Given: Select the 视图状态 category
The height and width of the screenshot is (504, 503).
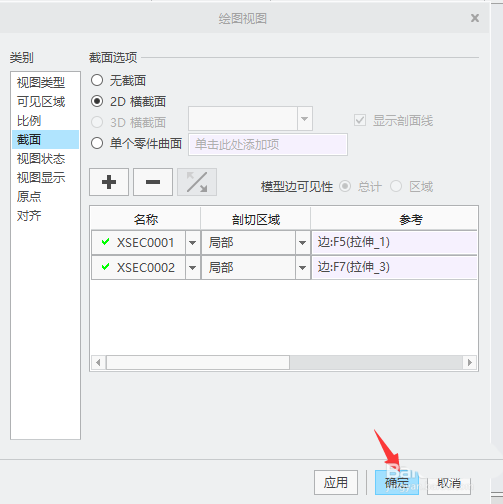Looking at the screenshot, I should pyautogui.click(x=45, y=158).
